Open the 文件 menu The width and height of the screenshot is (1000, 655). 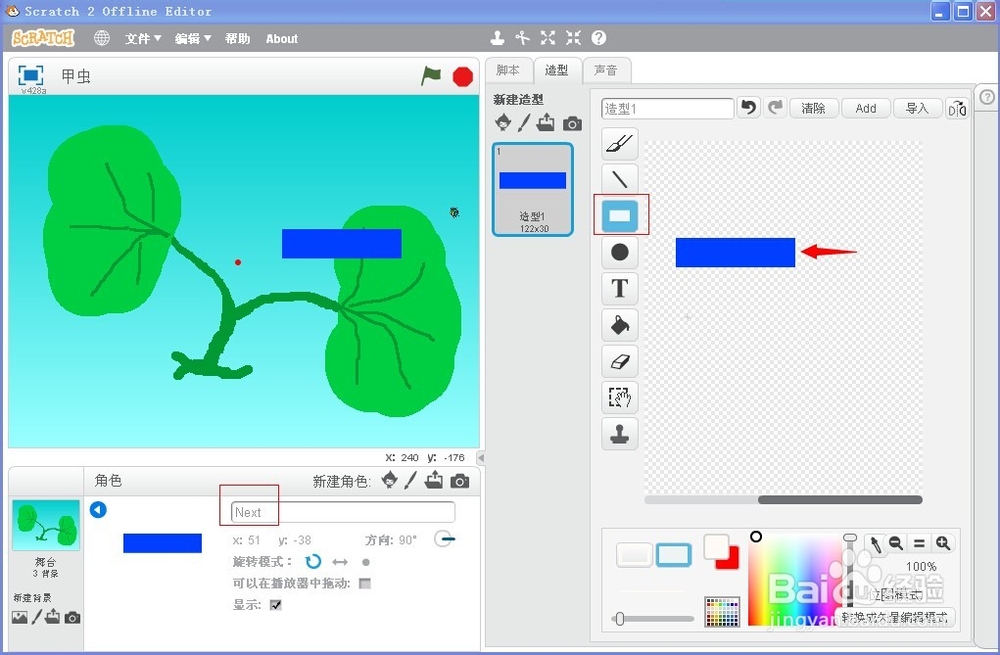pyautogui.click(x=143, y=39)
